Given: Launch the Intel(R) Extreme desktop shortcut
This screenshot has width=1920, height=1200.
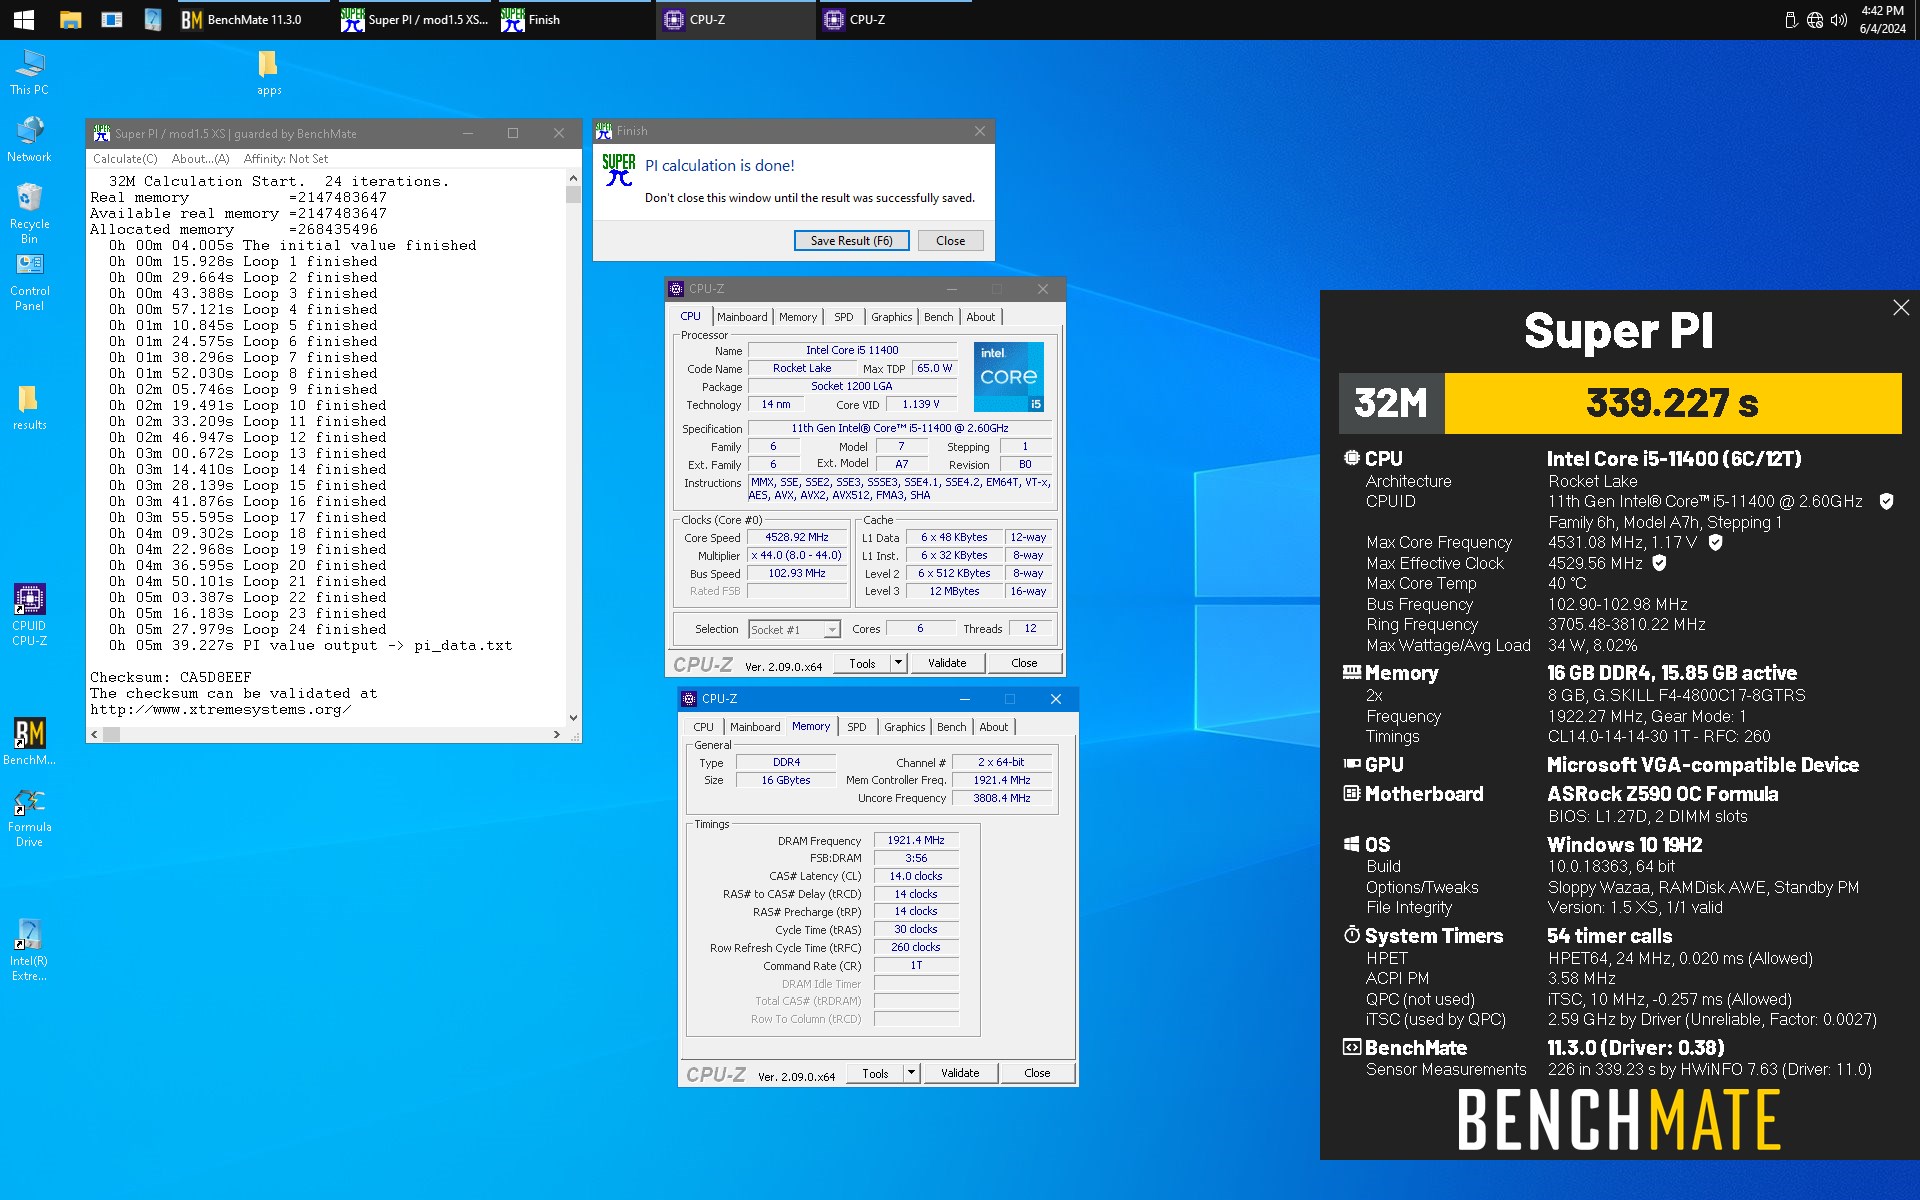Looking at the screenshot, I should 29,950.
